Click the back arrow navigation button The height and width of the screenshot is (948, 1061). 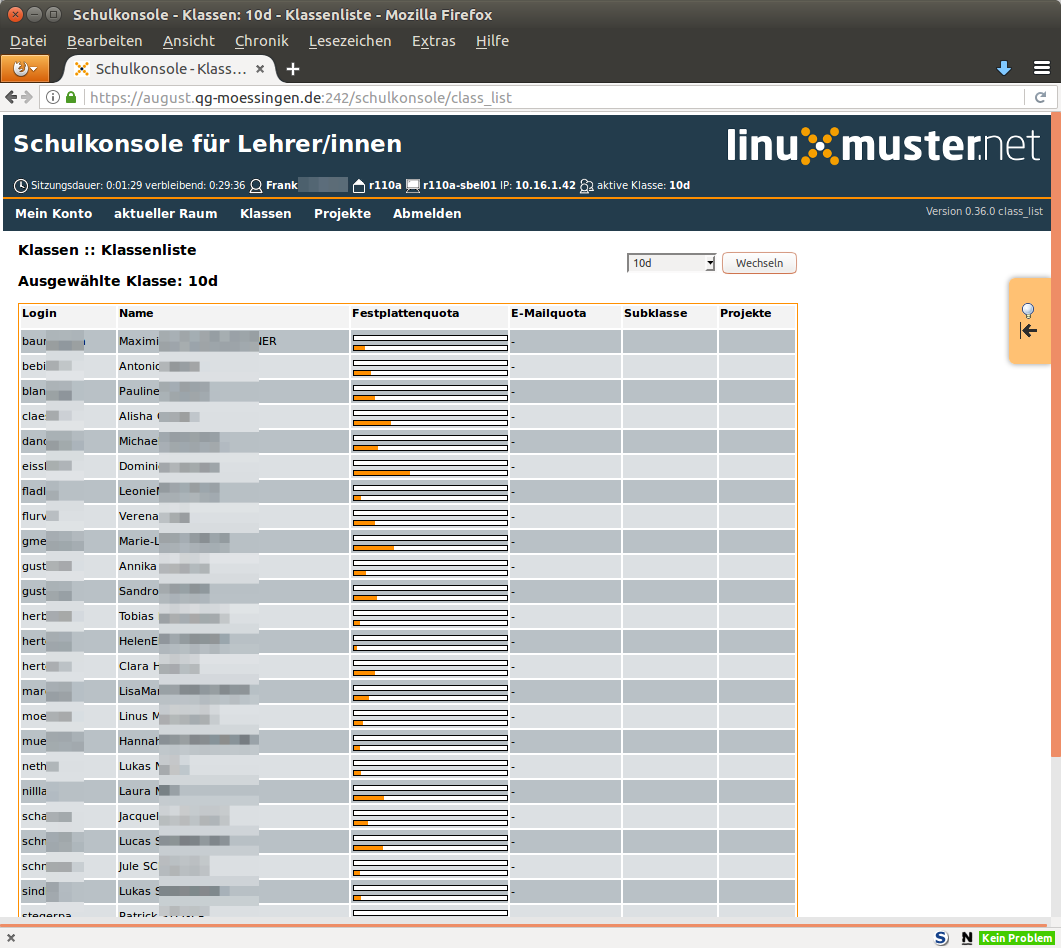(x=12, y=98)
